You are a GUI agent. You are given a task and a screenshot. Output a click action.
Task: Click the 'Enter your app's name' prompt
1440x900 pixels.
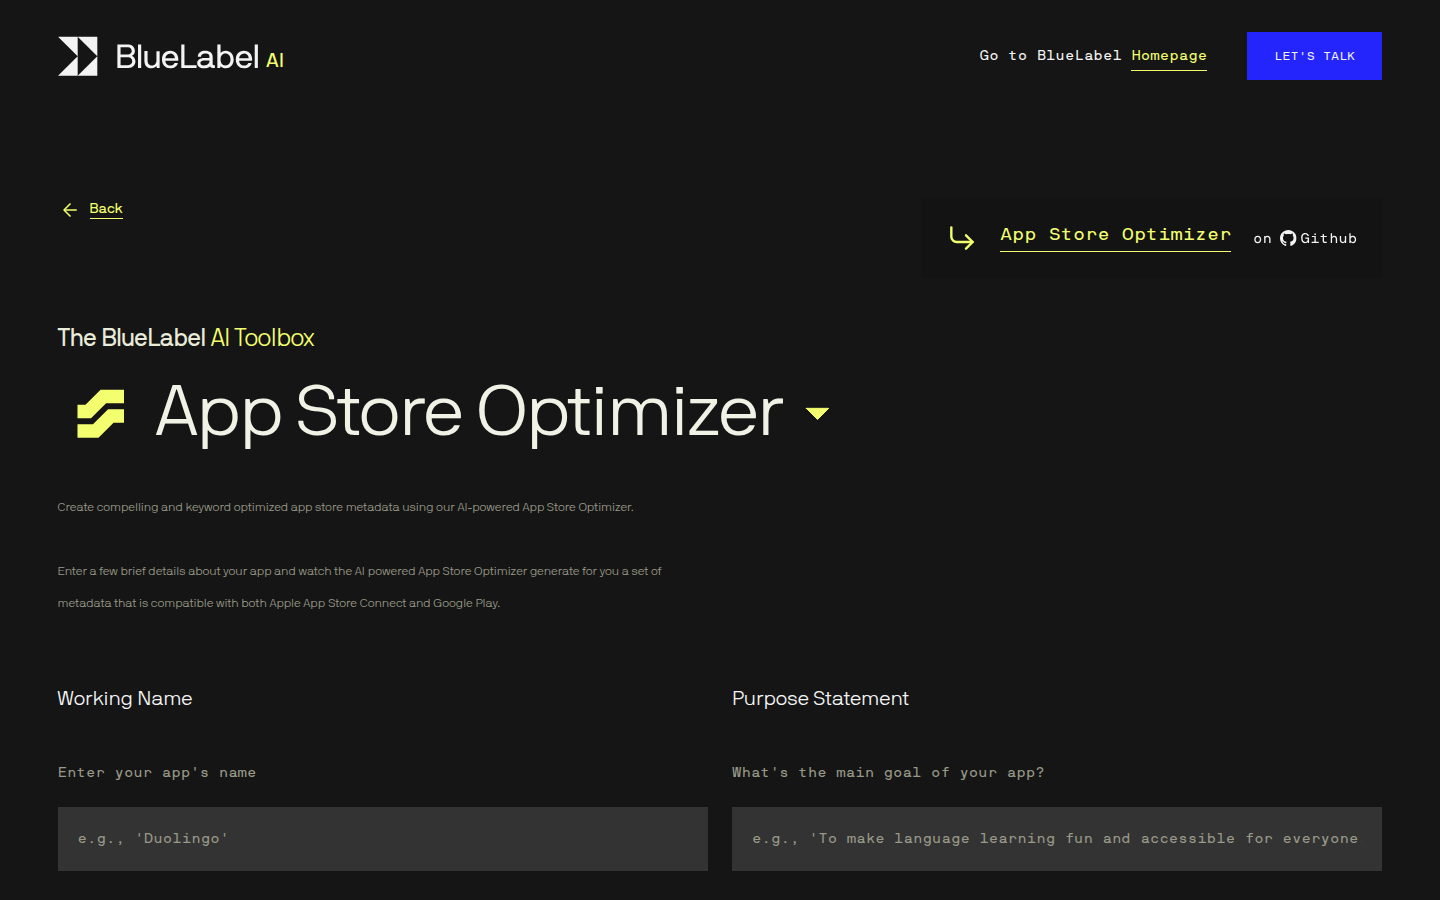[x=157, y=772]
